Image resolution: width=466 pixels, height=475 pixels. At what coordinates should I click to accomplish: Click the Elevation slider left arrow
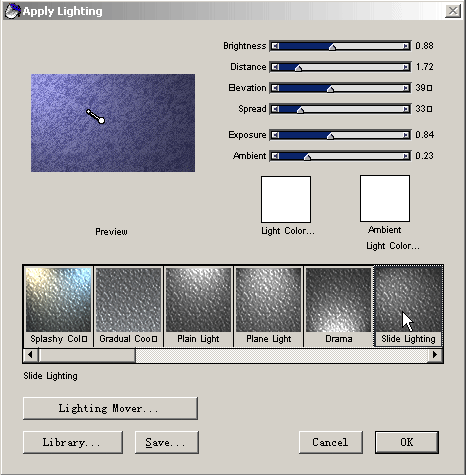click(275, 88)
